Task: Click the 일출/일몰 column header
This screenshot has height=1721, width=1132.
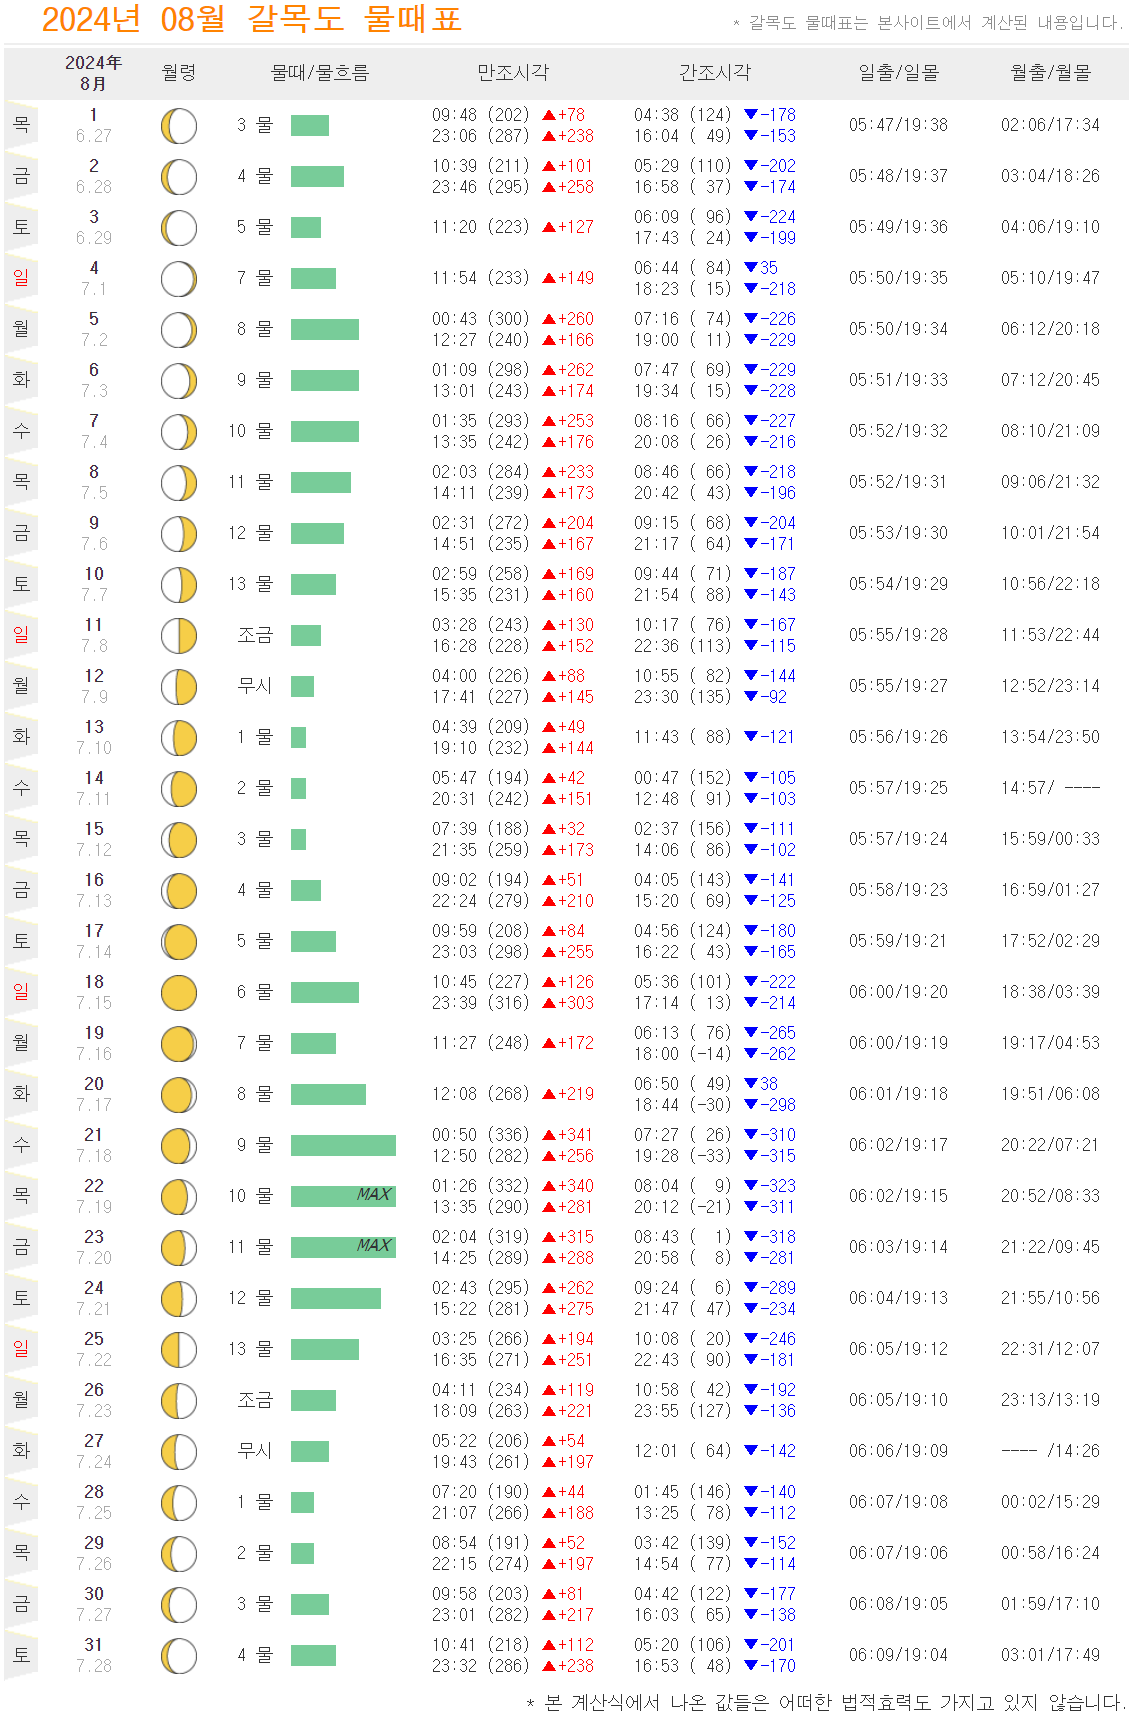Action: (899, 73)
